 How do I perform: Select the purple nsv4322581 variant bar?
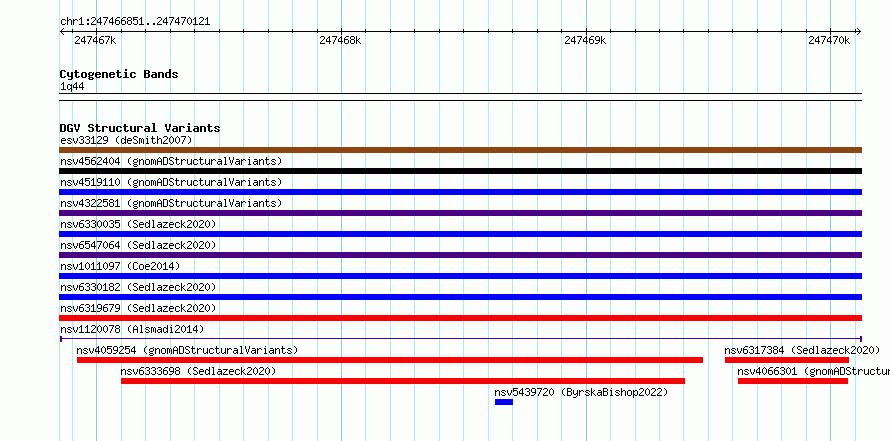[460, 213]
